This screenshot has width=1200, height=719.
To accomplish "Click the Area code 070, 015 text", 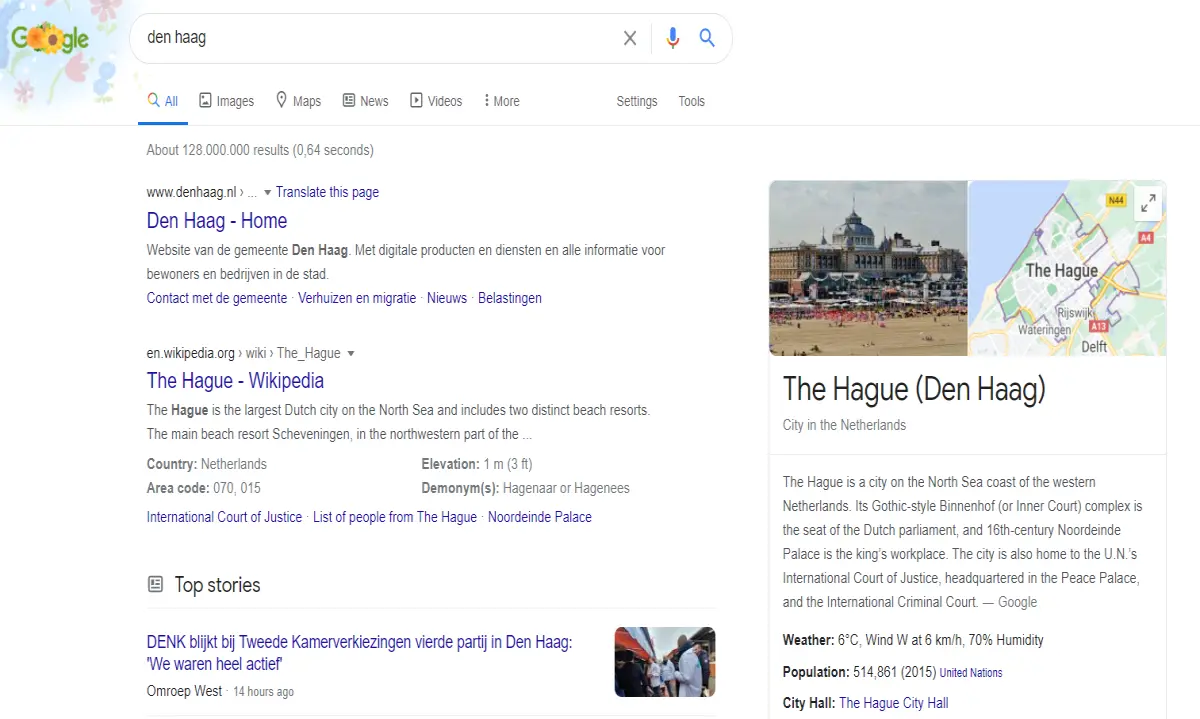I will pos(204,488).
